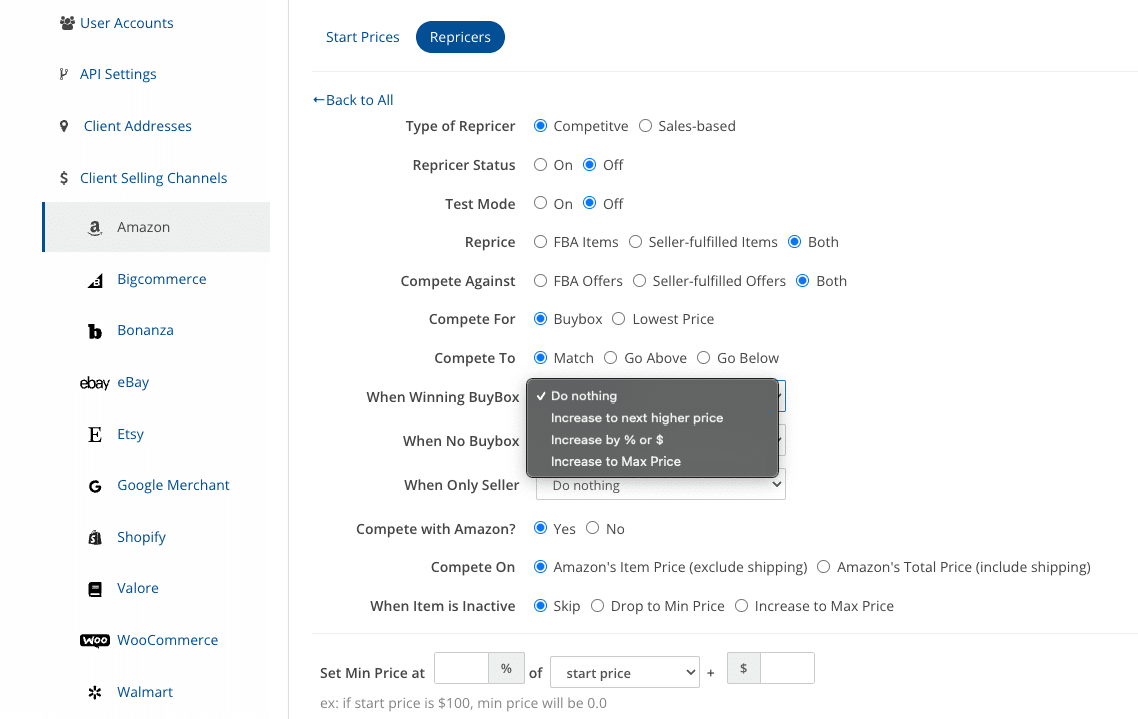Select Both for Reprice
Screen dimensions: 1138x719
click(795, 242)
